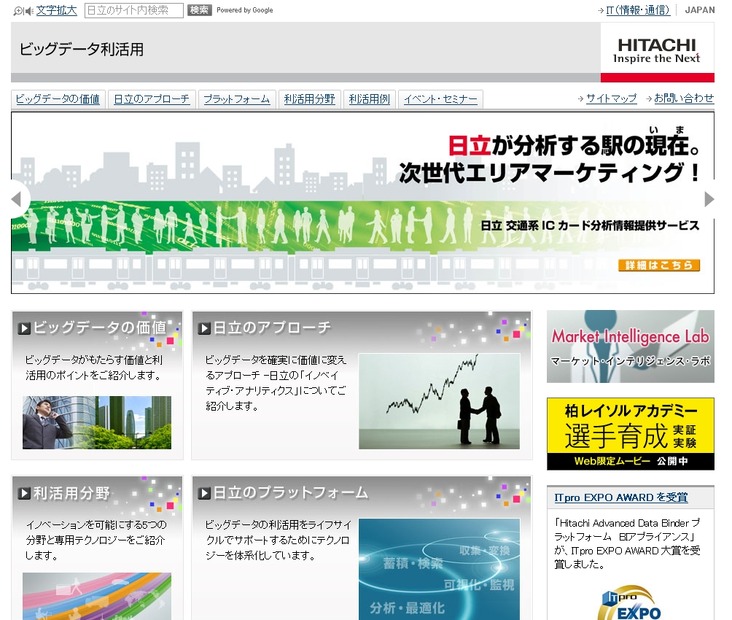This screenshot has height=620, width=732.
Task: Click text describing イノベイティブ・アナリティクス approach
Action: pos(276,383)
